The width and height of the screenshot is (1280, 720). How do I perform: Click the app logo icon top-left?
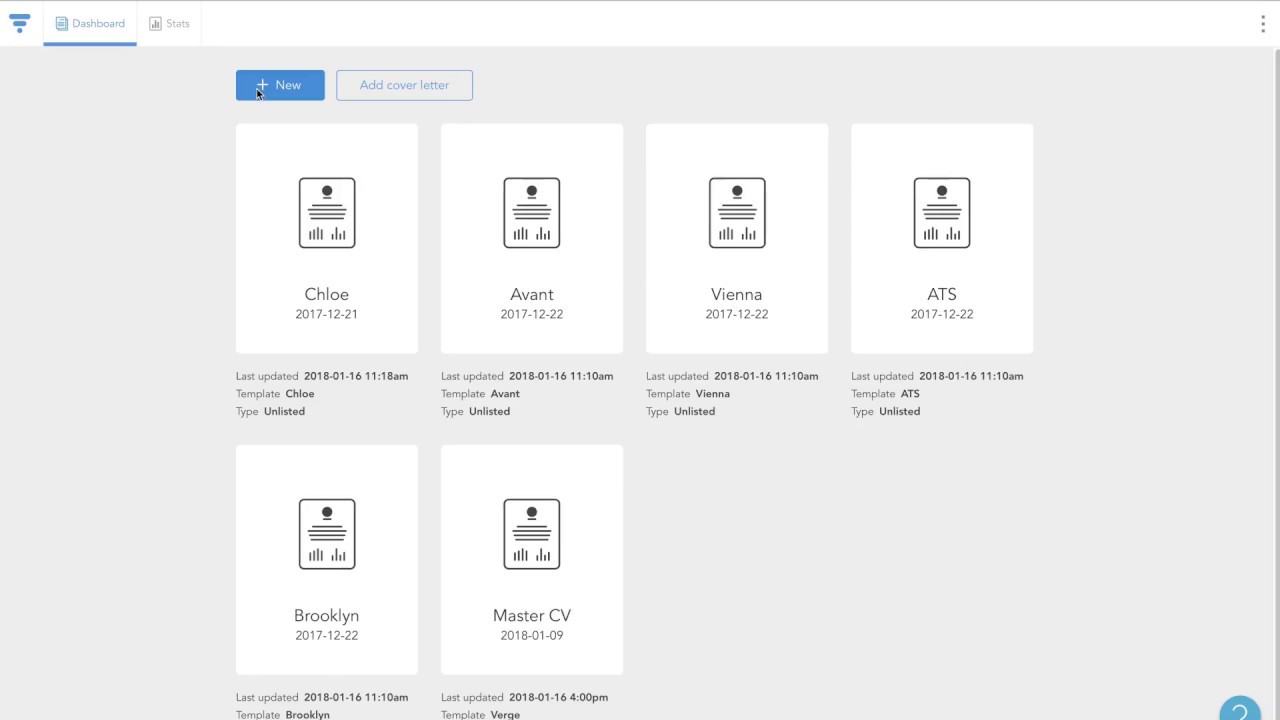[x=20, y=23]
